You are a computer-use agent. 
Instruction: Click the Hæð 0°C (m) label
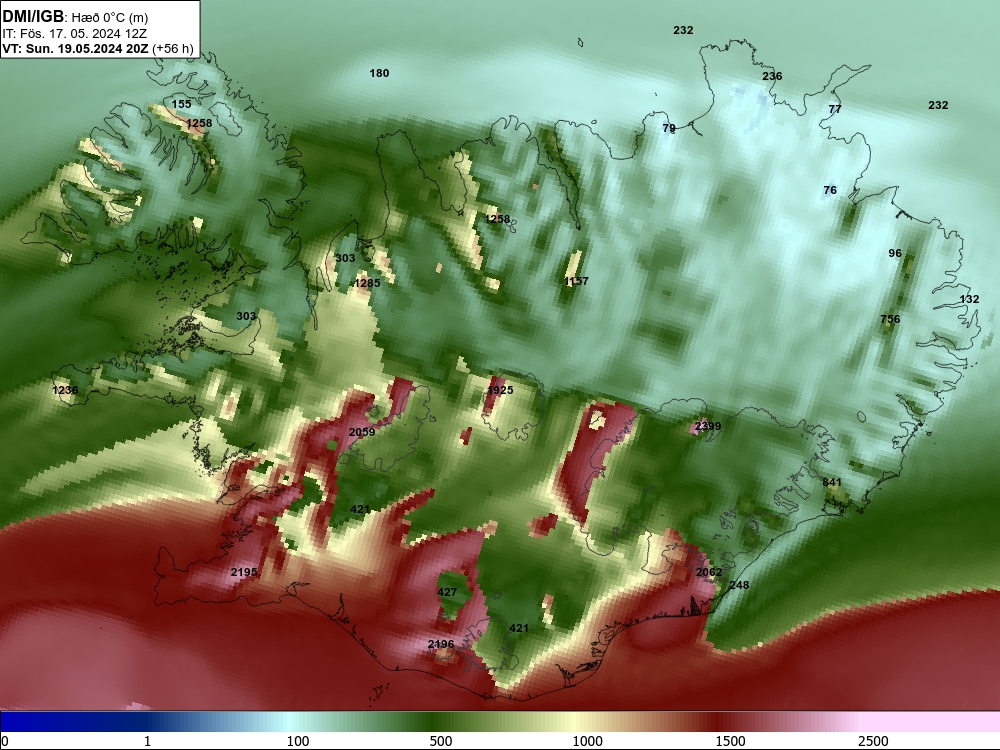click(x=110, y=17)
